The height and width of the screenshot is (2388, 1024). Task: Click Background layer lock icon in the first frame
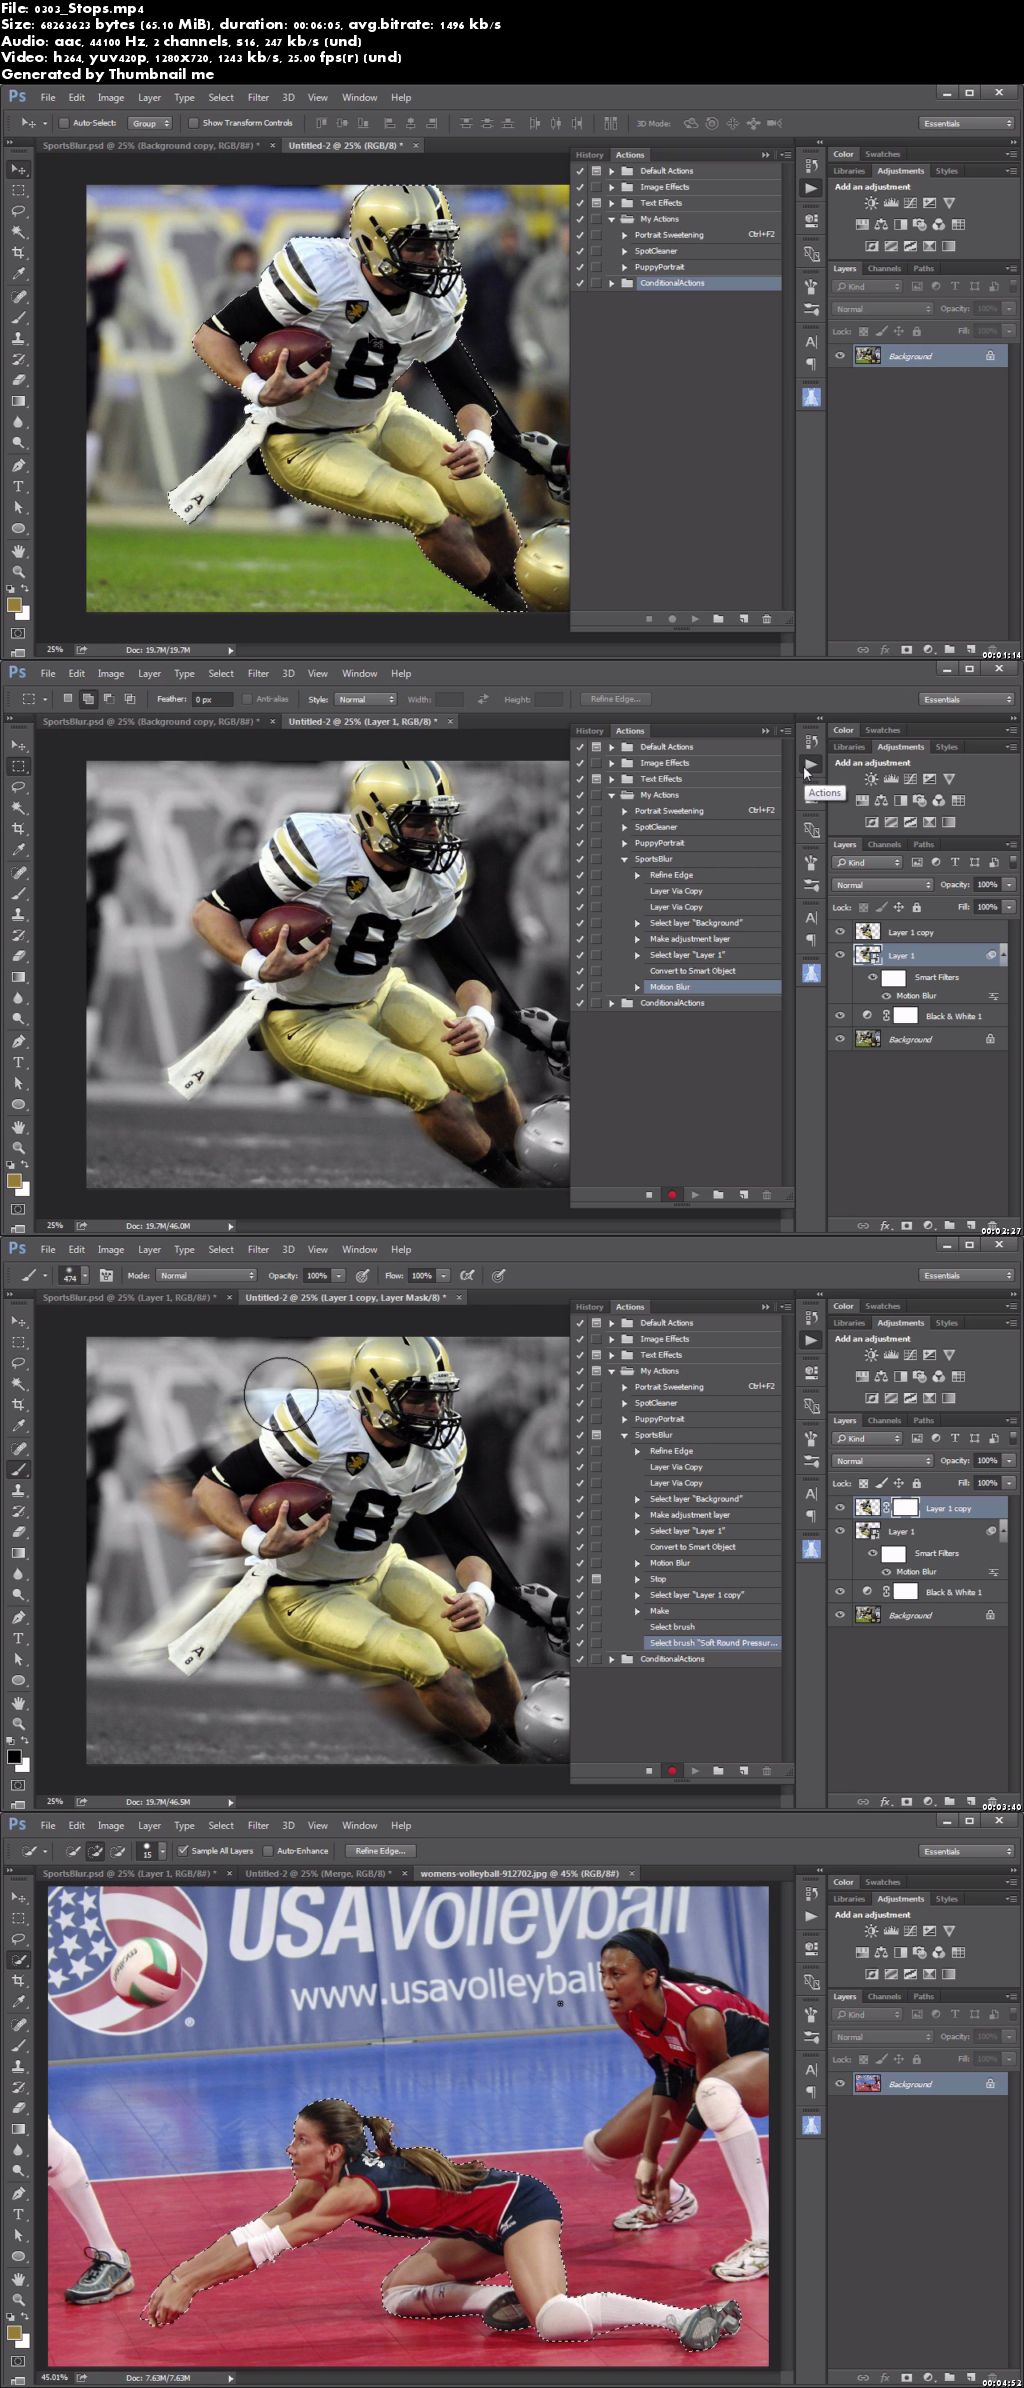990,356
